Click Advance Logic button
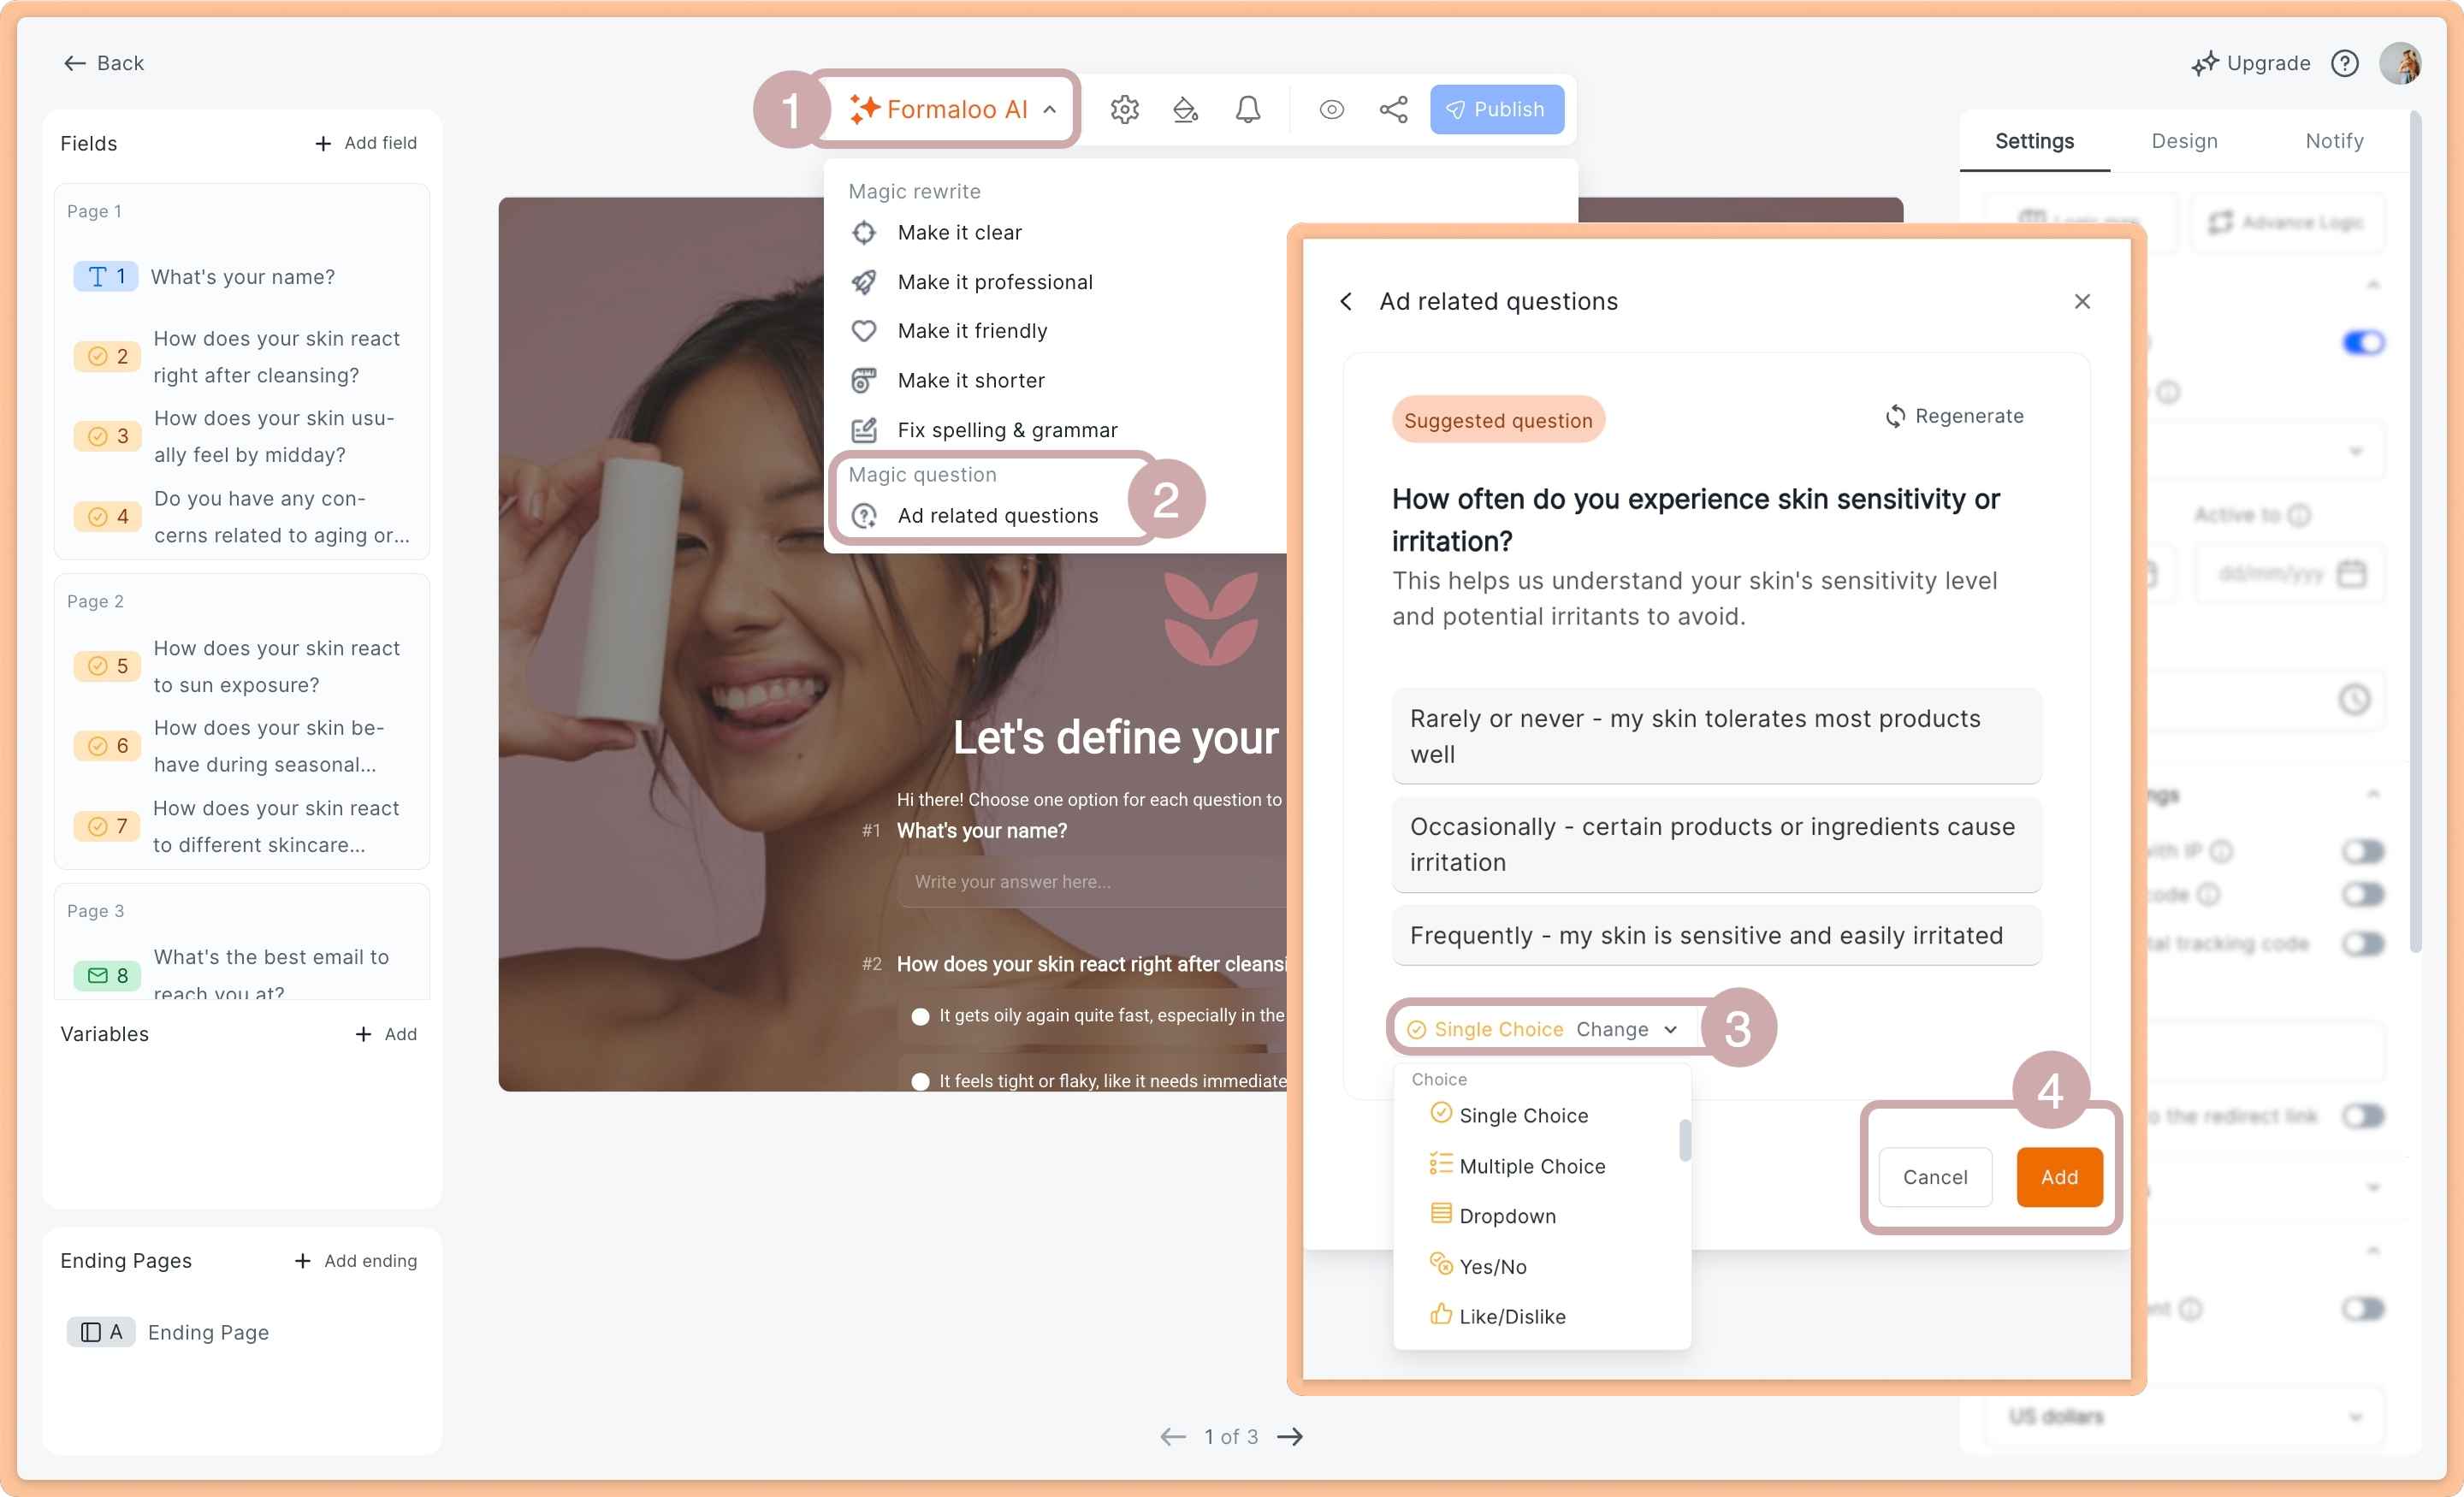This screenshot has height=1497, width=2464. click(x=2287, y=222)
